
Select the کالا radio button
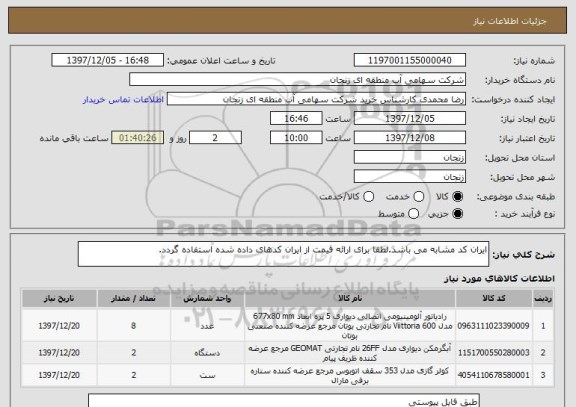(x=457, y=197)
